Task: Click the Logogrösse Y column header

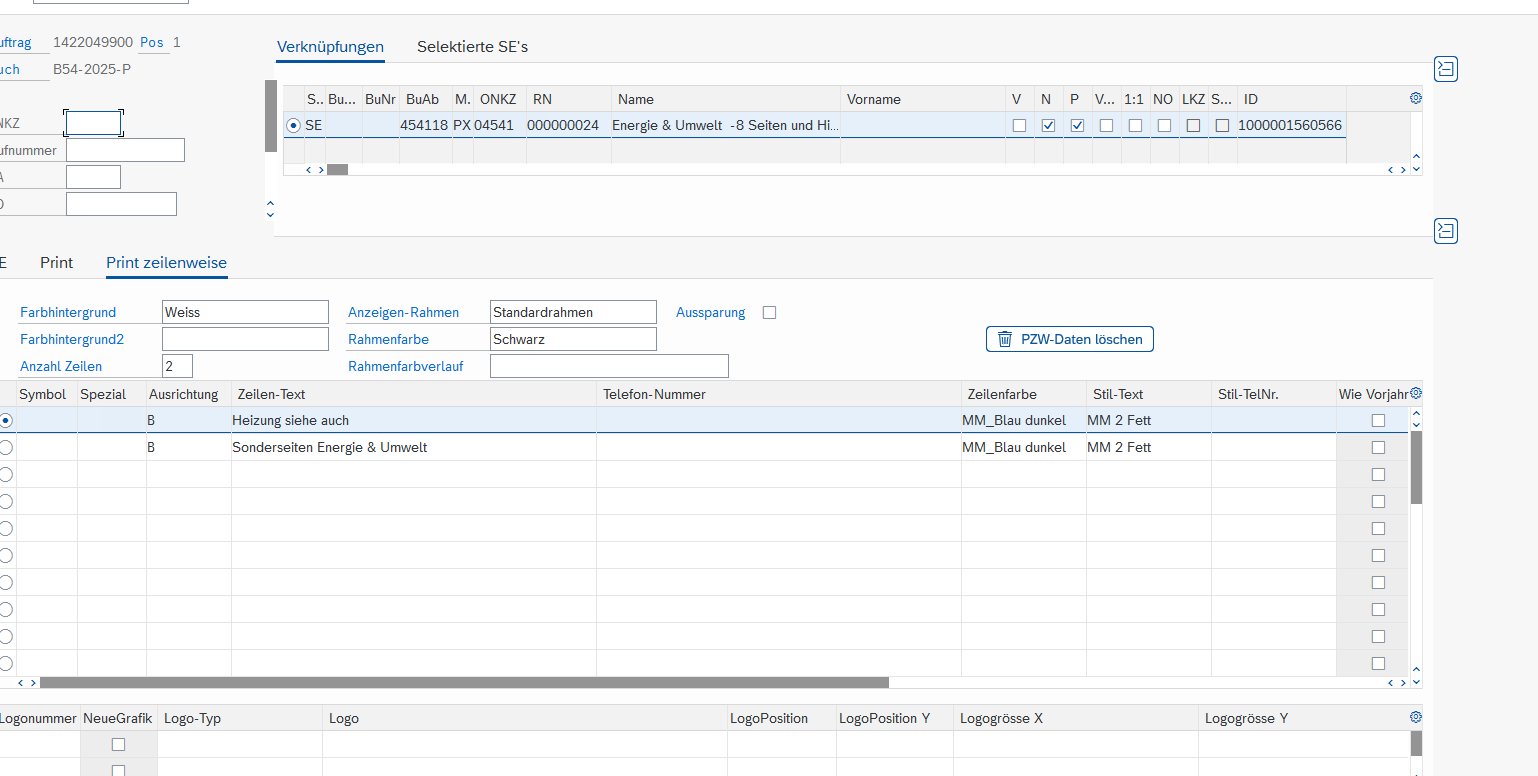Action: (1304, 718)
